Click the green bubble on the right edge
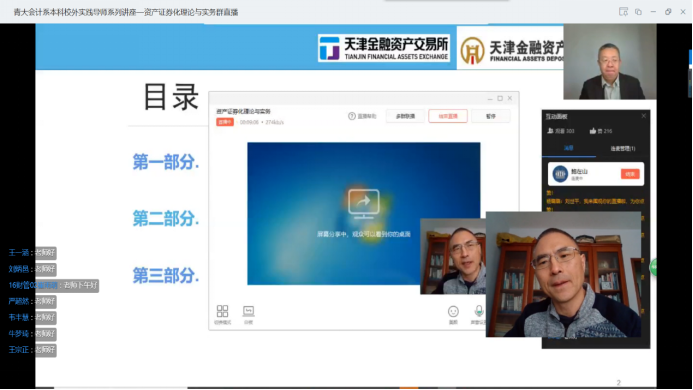This screenshot has height=390, width=693. pos(653,267)
